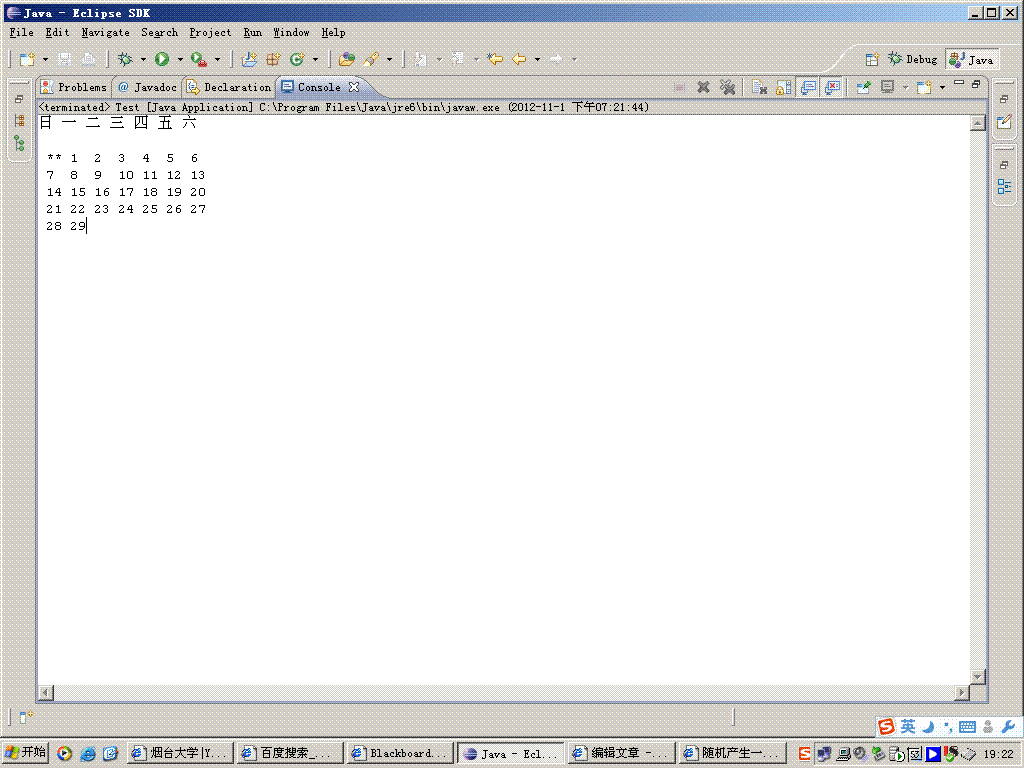Open the 烟台大学 taskbar window
This screenshot has height=768, width=1024.
click(x=180, y=753)
